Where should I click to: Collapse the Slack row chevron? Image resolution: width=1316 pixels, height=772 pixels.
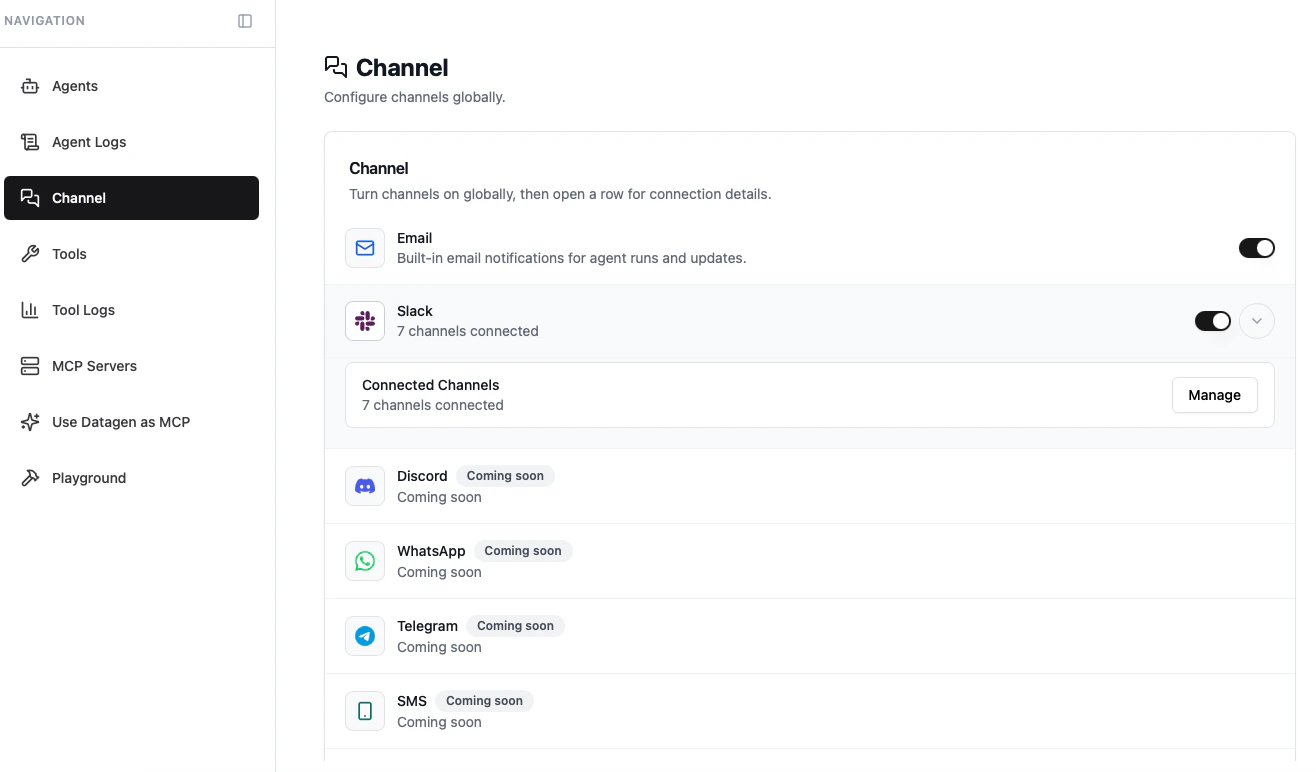[x=1257, y=321]
